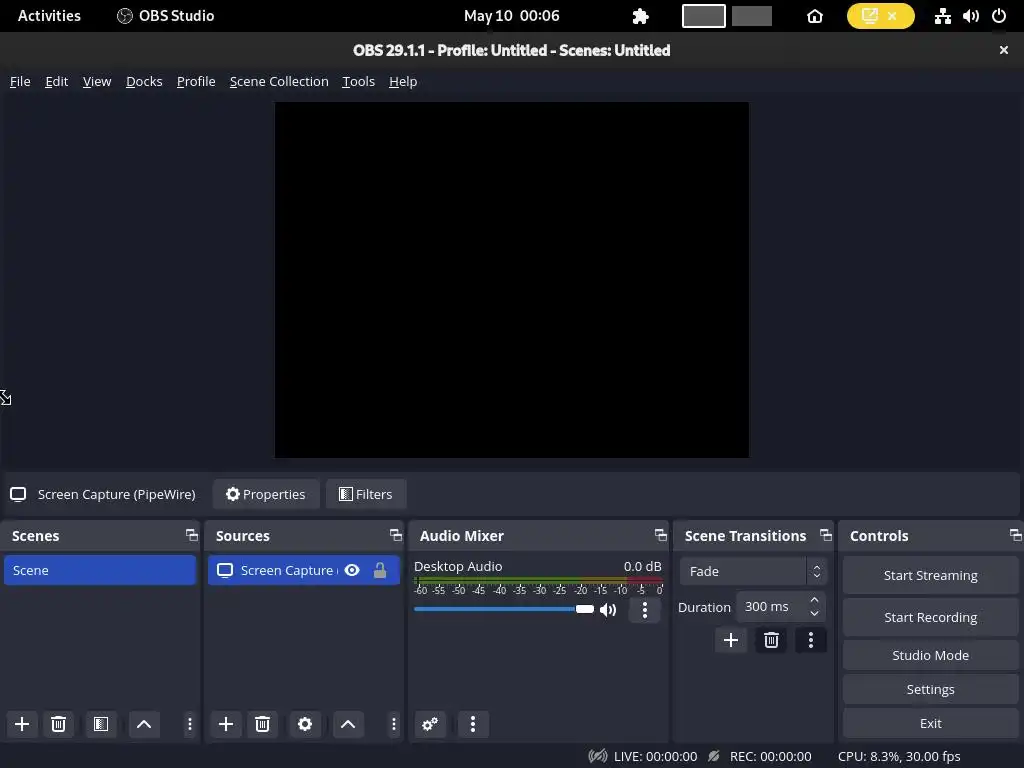
Task: Open the Profile menu
Action: pos(196,82)
